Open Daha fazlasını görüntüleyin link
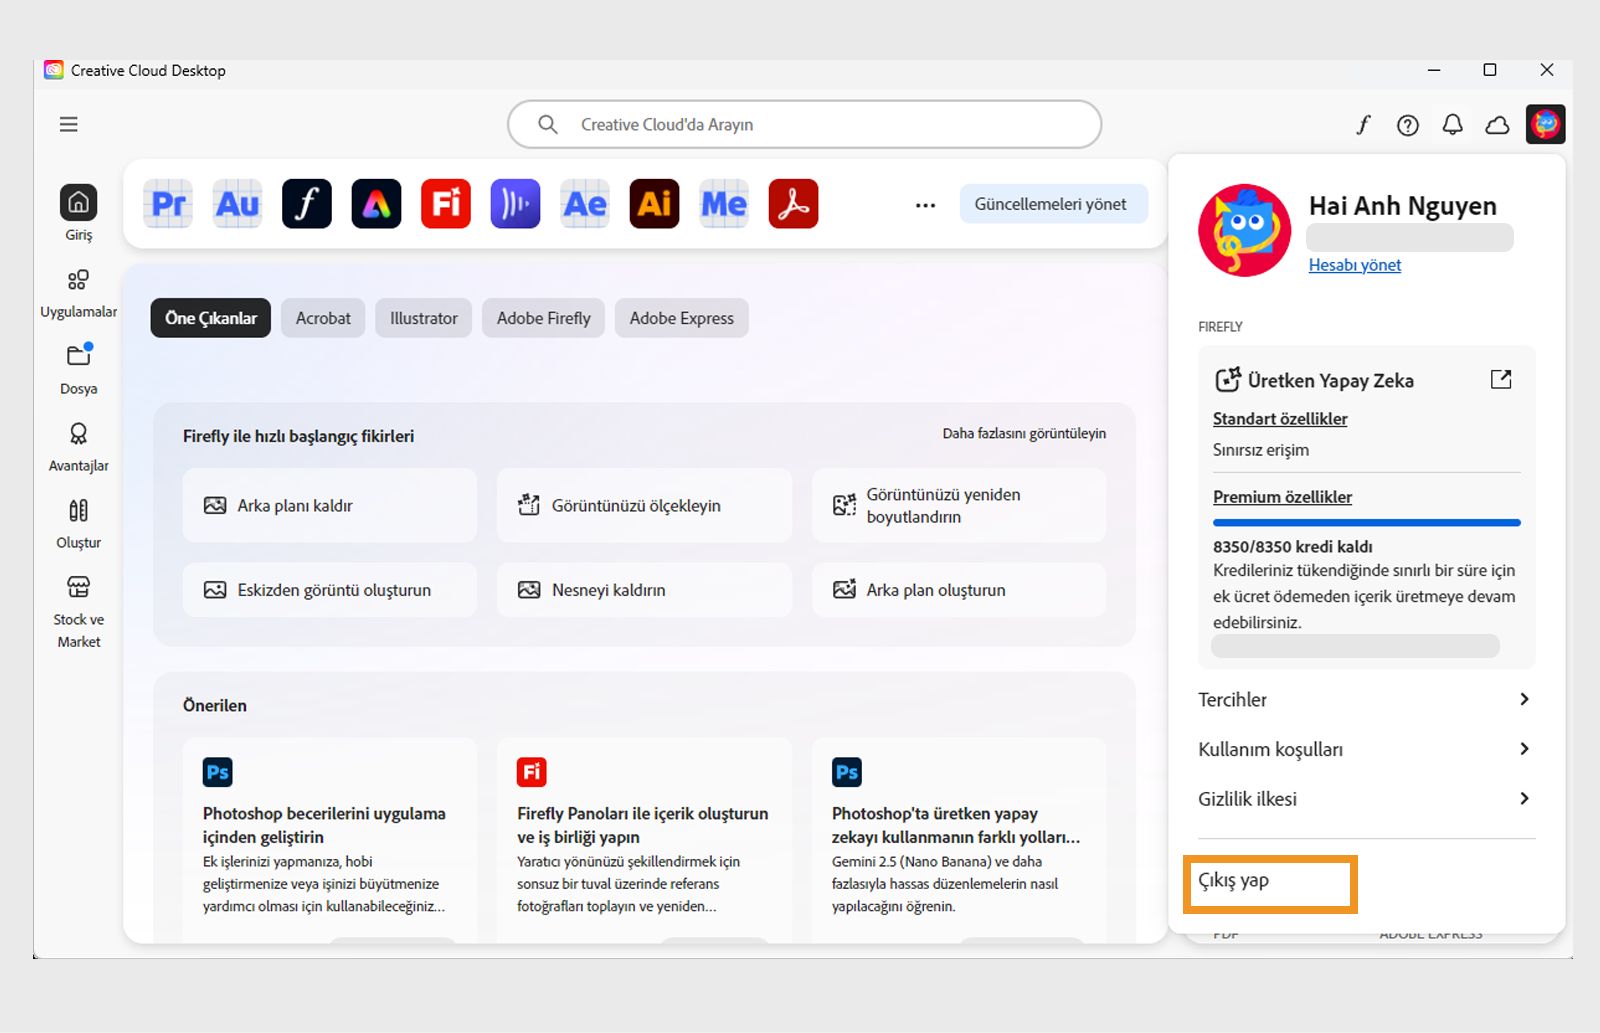The width and height of the screenshot is (1600, 1033). click(x=1024, y=433)
